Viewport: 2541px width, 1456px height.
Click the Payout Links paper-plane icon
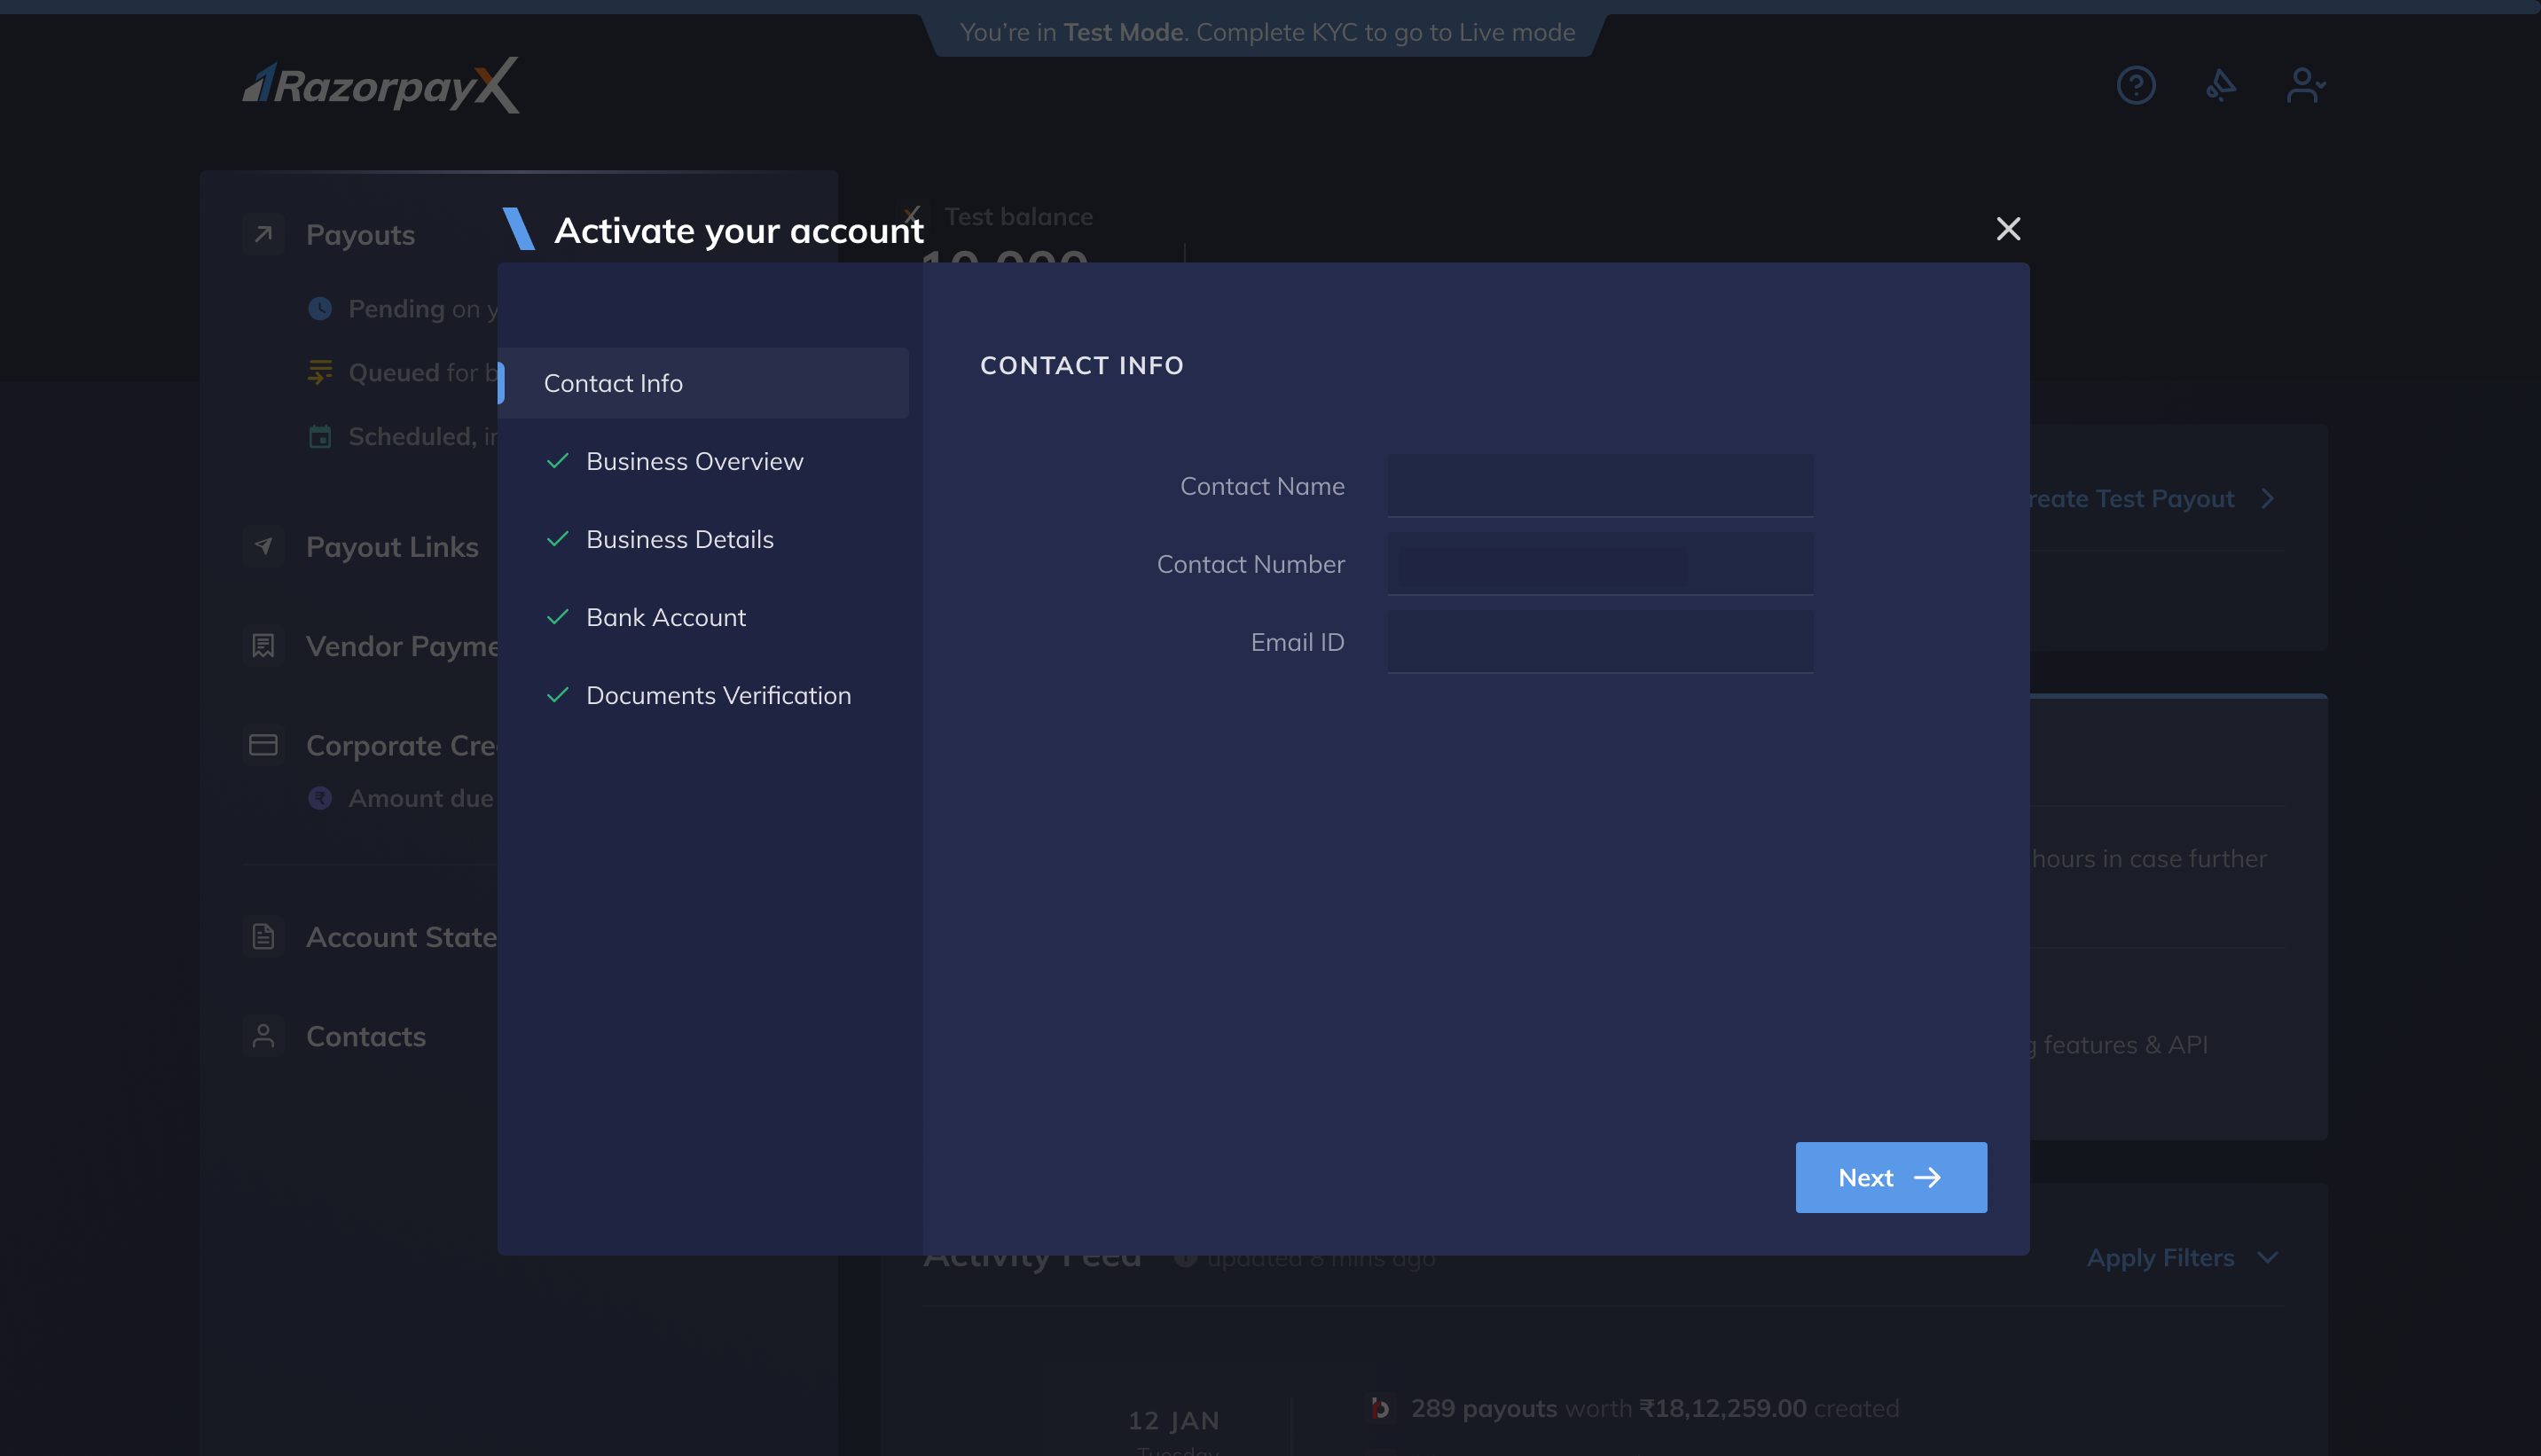tap(263, 547)
